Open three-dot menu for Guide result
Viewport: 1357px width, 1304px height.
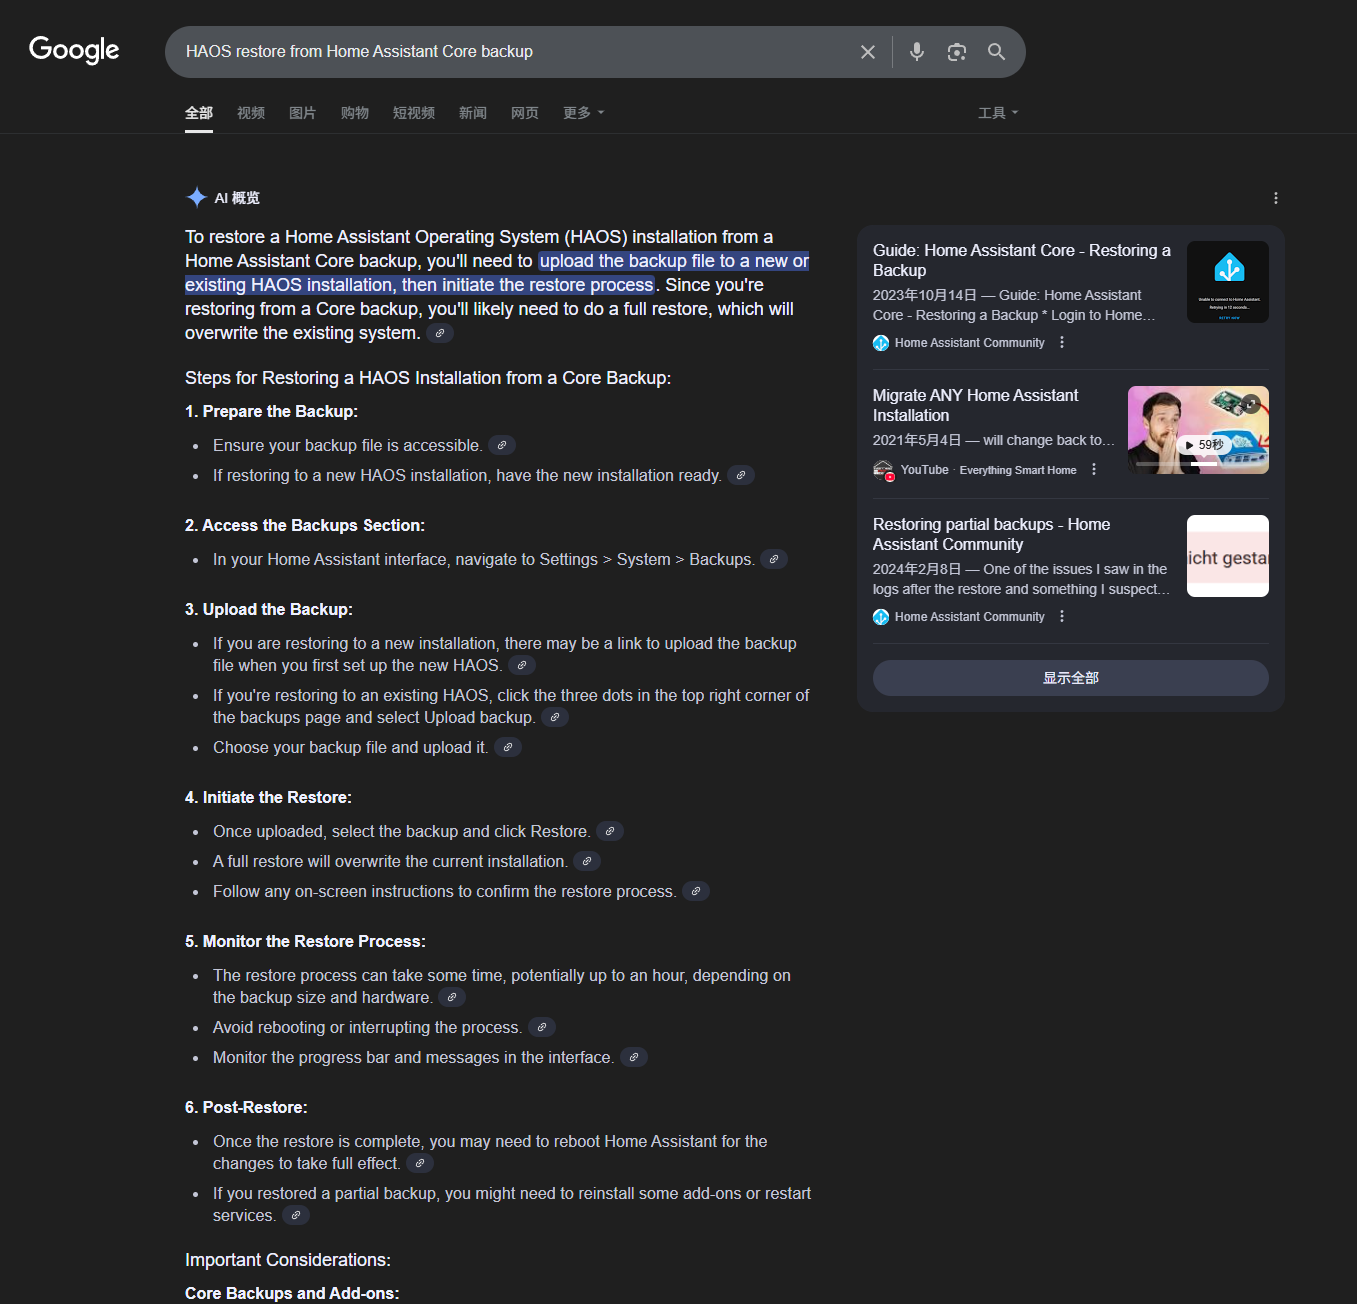tap(1062, 343)
